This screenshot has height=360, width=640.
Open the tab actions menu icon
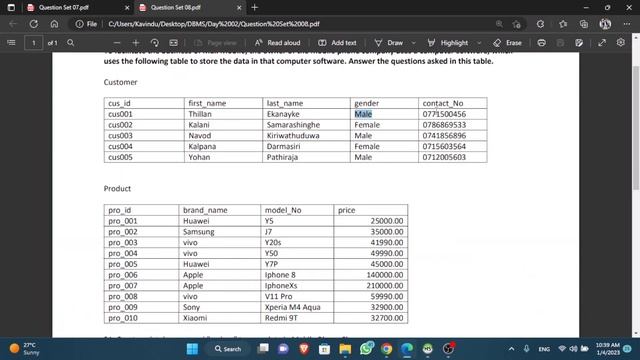click(x=11, y=7)
